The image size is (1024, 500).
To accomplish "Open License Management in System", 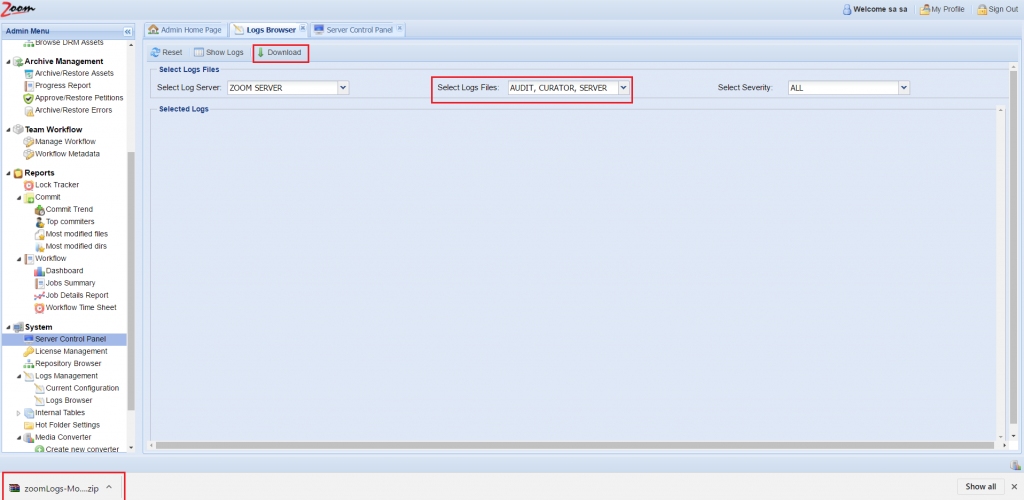I will [x=70, y=351].
